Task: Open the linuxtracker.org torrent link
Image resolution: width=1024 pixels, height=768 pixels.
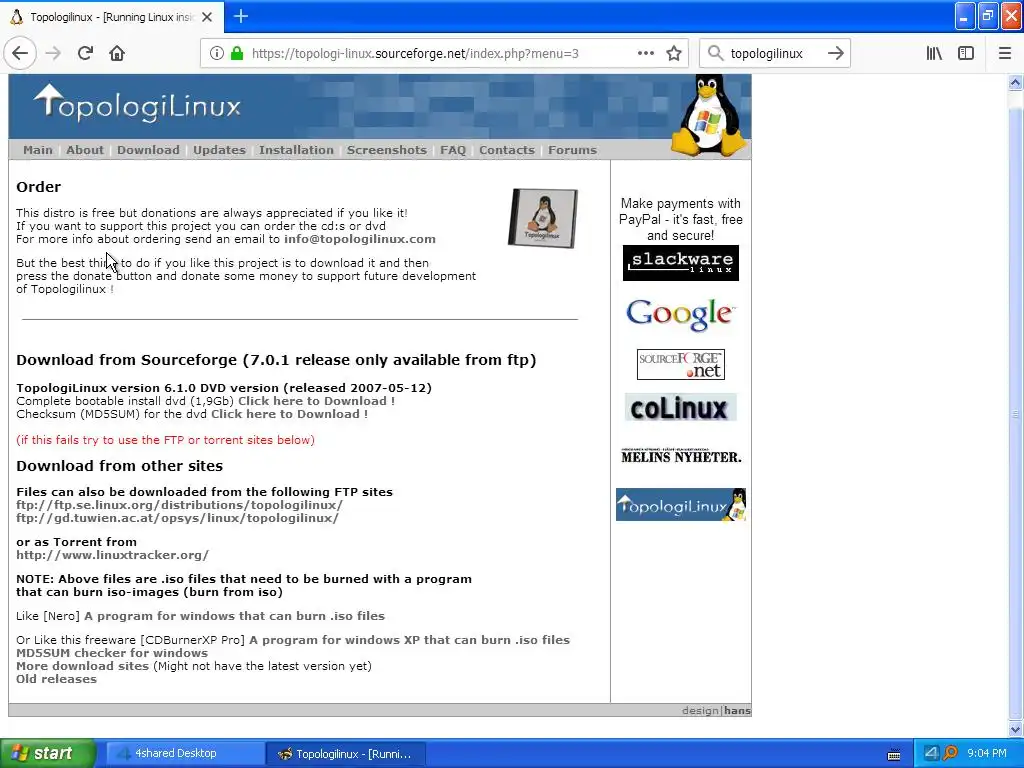Action: point(112,555)
